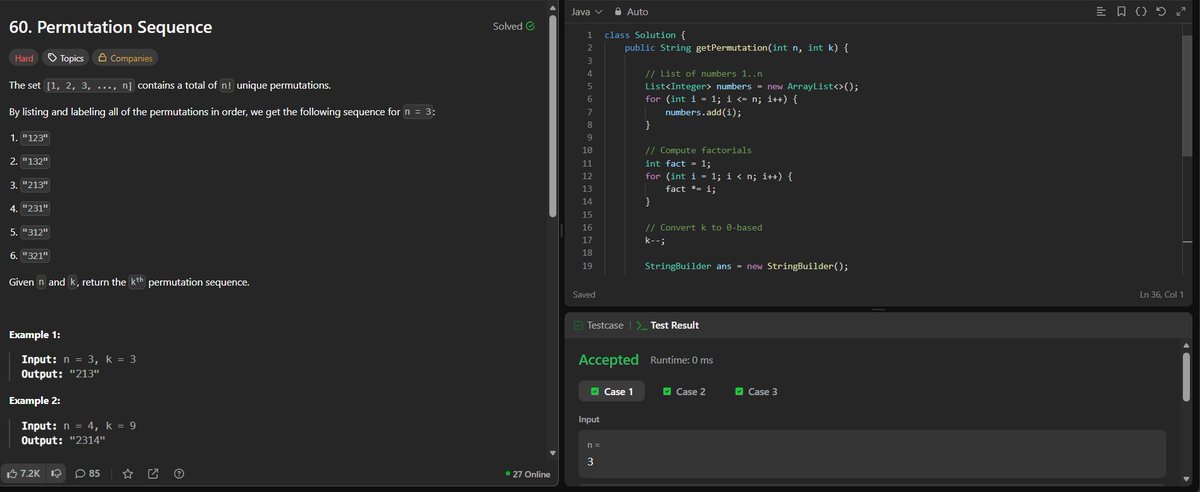The image size is (1200, 492).
Task: Open the 85 comments
Action: tap(87, 473)
